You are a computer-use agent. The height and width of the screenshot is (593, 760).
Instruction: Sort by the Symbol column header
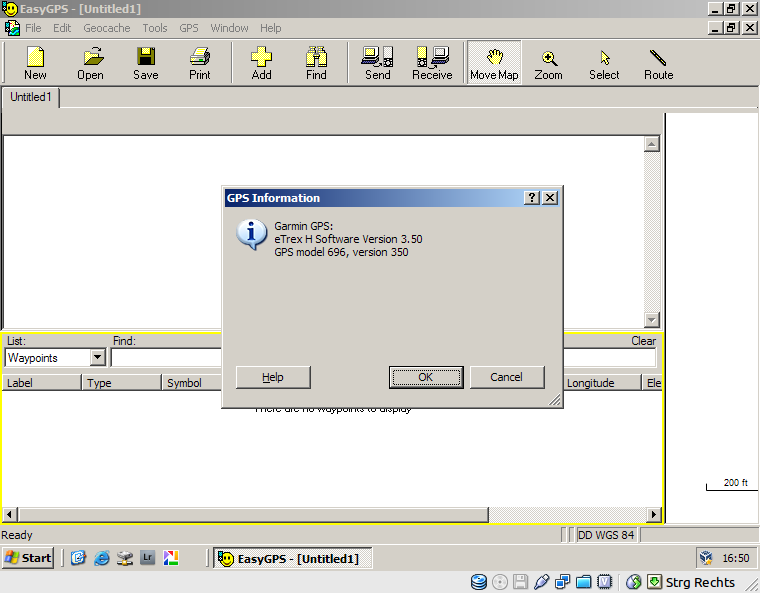click(x=191, y=383)
